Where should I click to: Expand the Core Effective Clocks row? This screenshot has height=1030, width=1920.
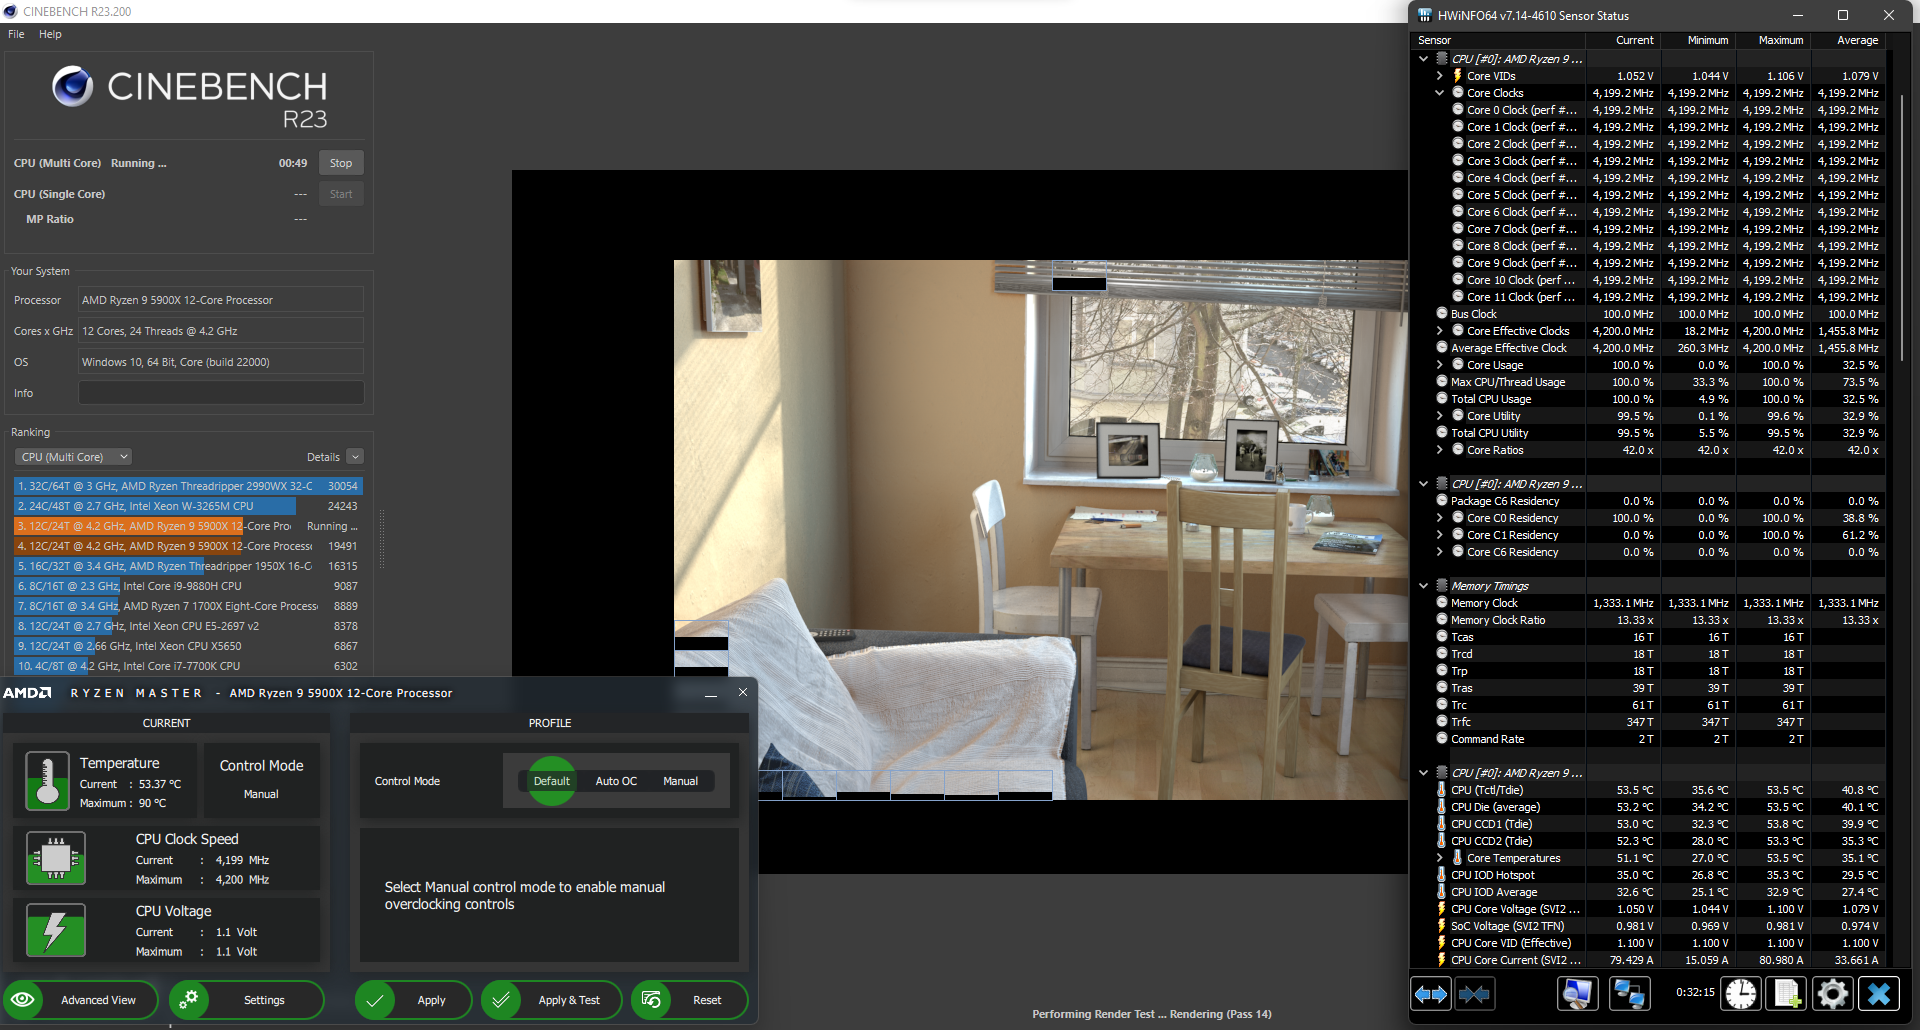[1440, 331]
